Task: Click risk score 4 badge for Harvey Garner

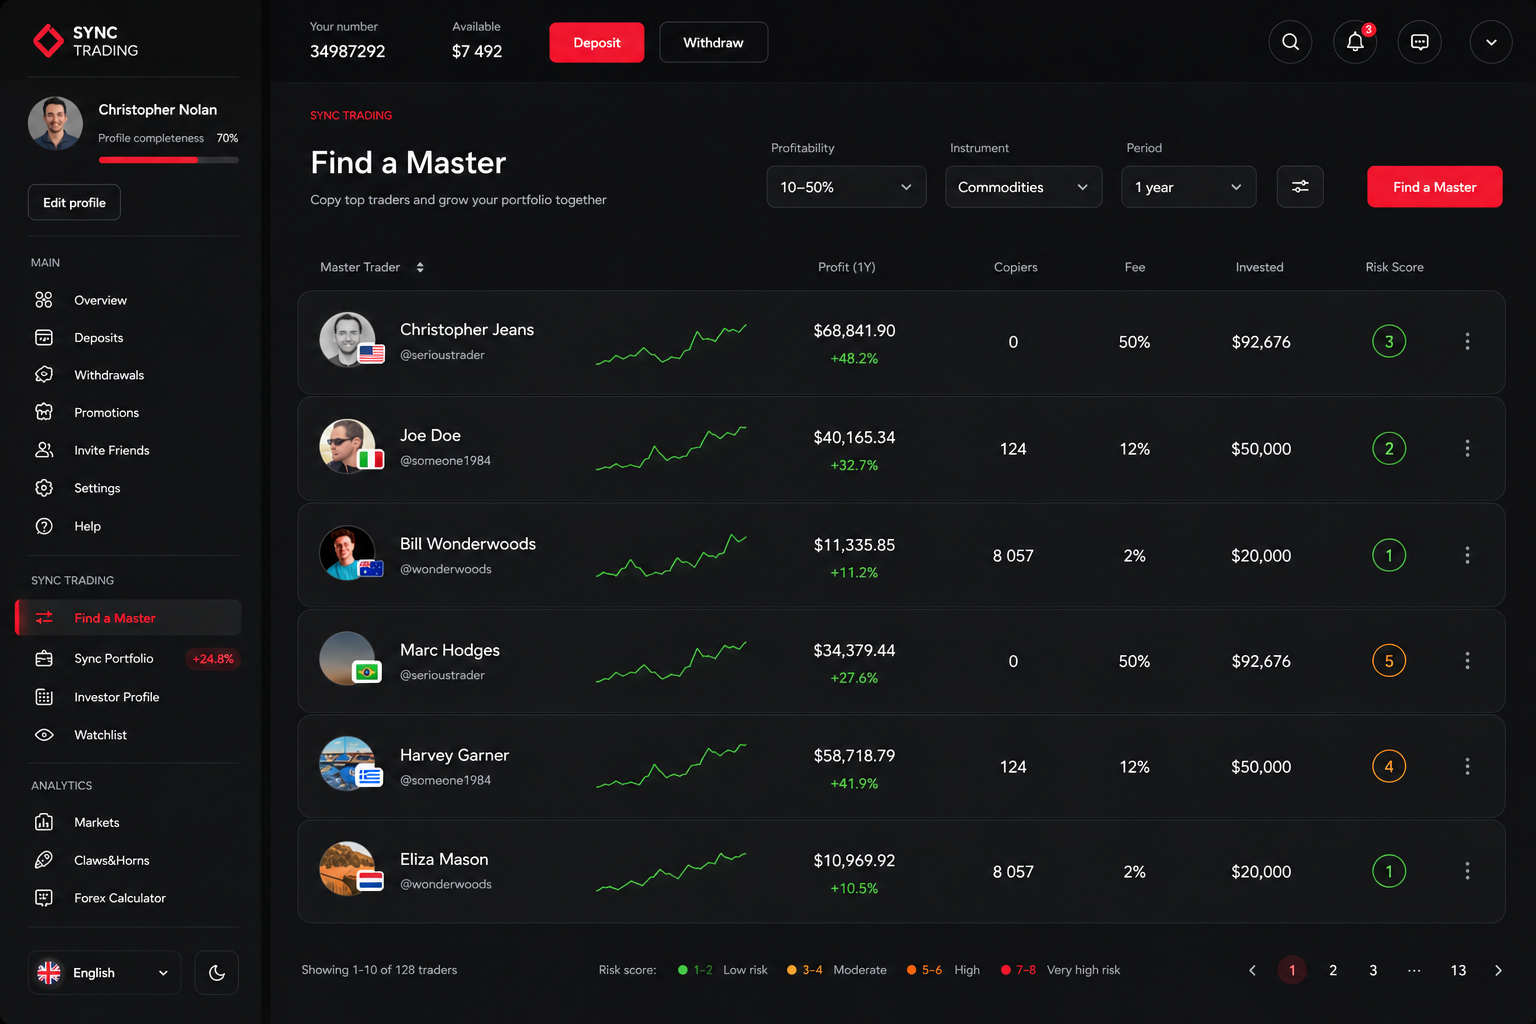Action: coord(1389,766)
